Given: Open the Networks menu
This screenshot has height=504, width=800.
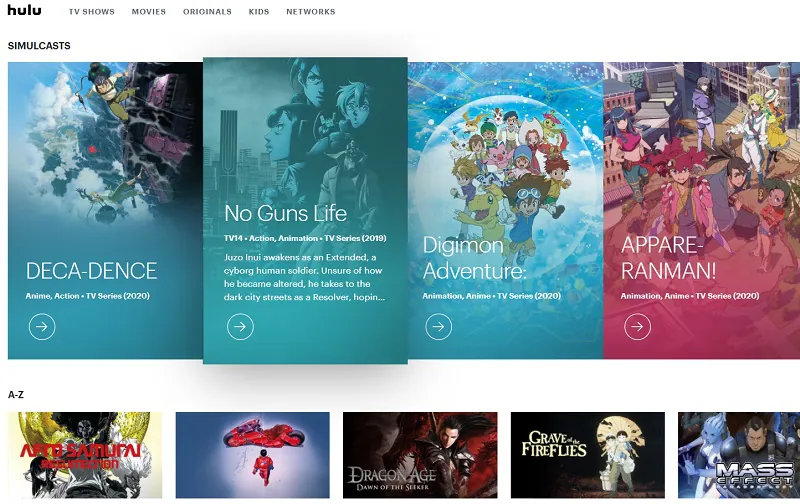Looking at the screenshot, I should (311, 12).
